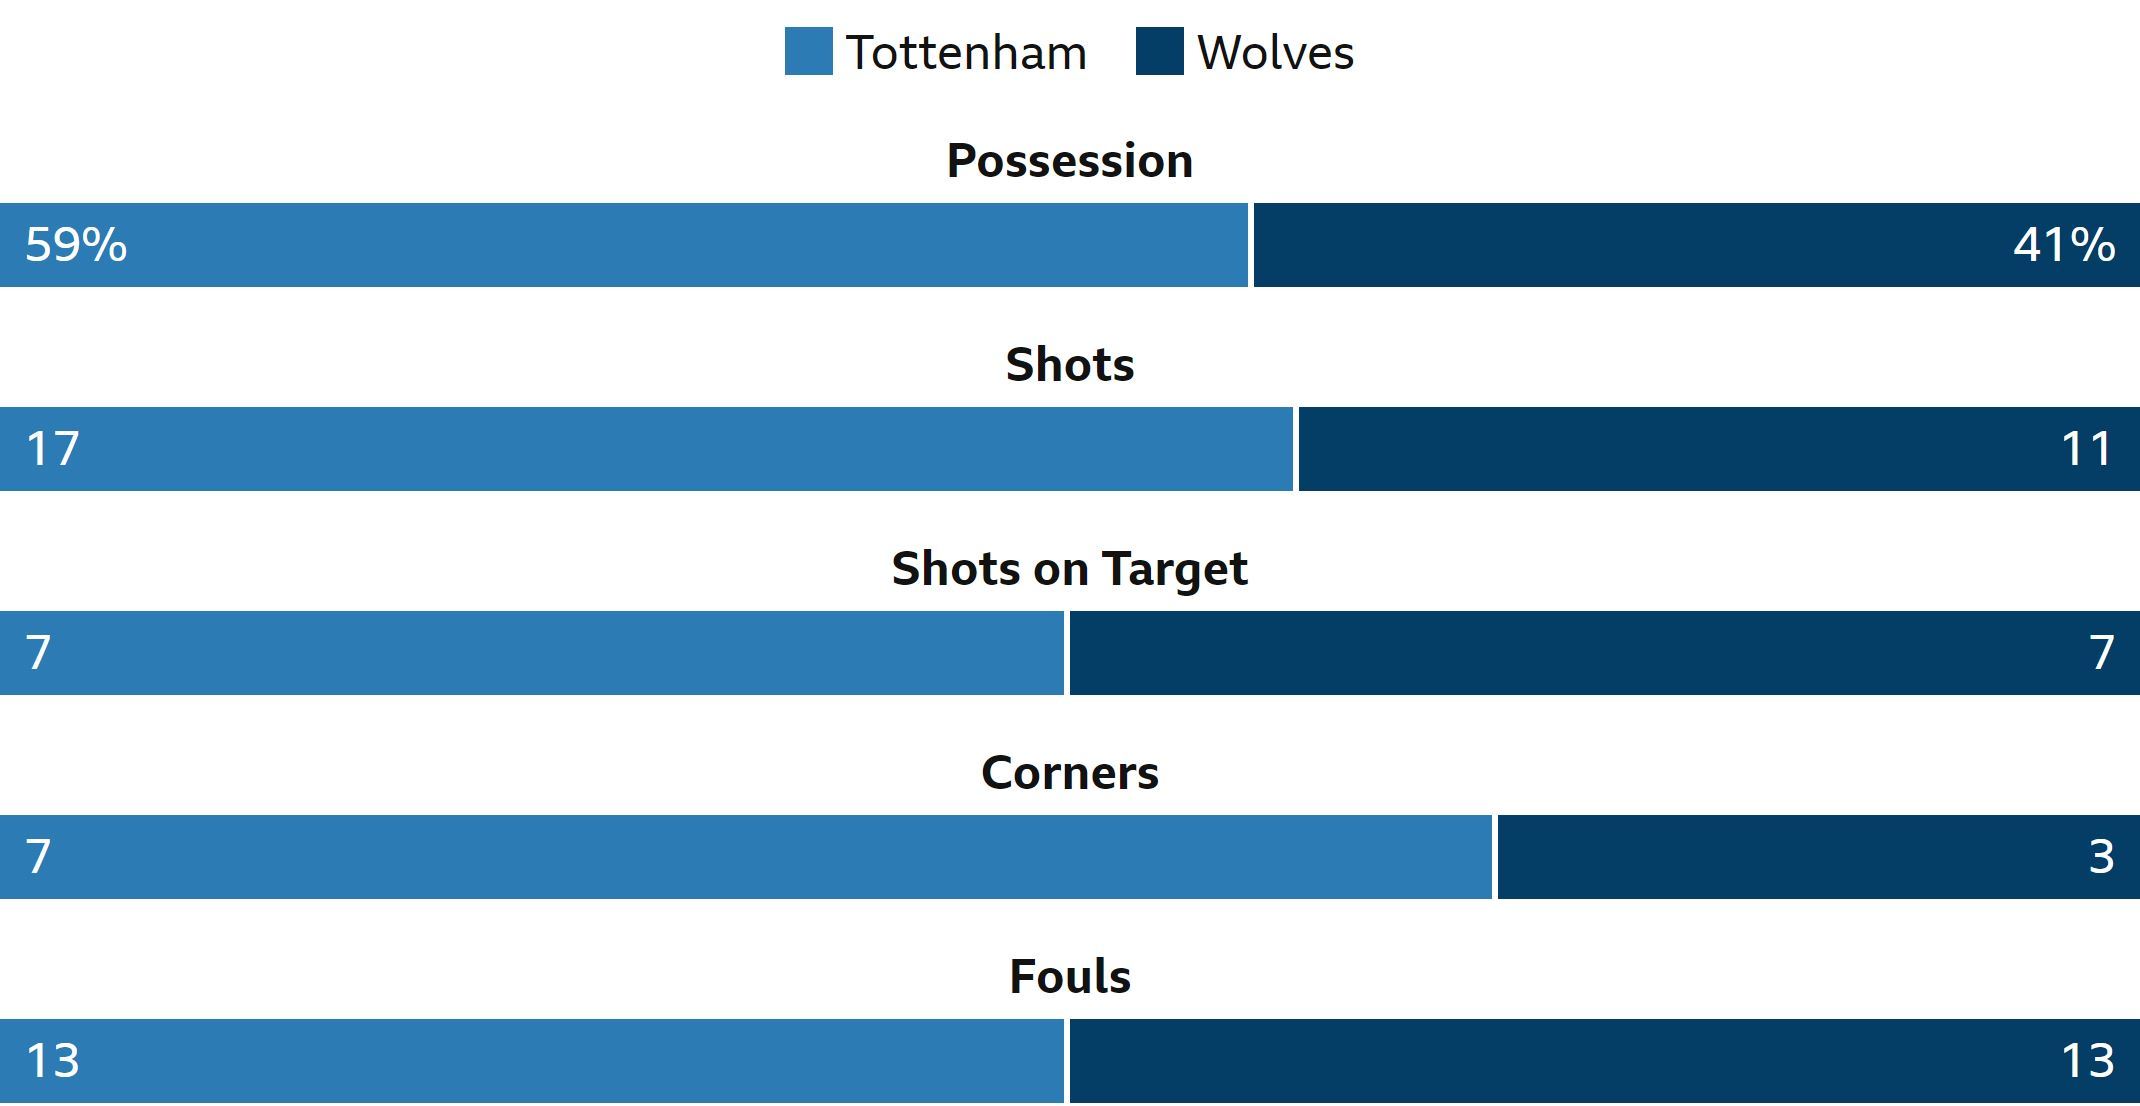Image resolution: width=2140 pixels, height=1106 pixels.
Task: Click the Shots heading
Action: pyautogui.click(x=1070, y=365)
